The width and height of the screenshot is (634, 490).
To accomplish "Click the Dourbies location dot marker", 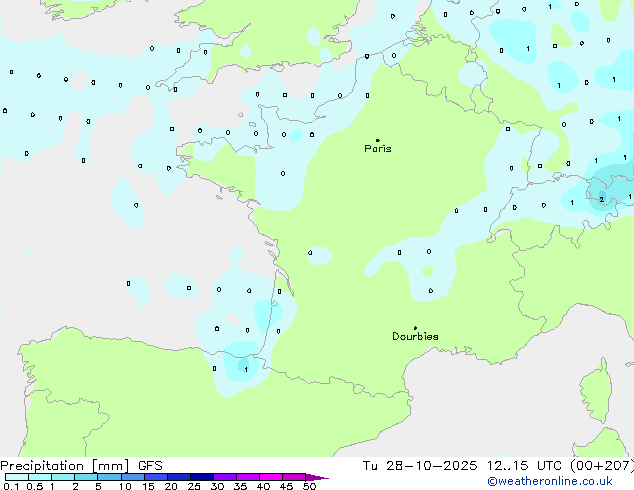I will tap(415, 328).
